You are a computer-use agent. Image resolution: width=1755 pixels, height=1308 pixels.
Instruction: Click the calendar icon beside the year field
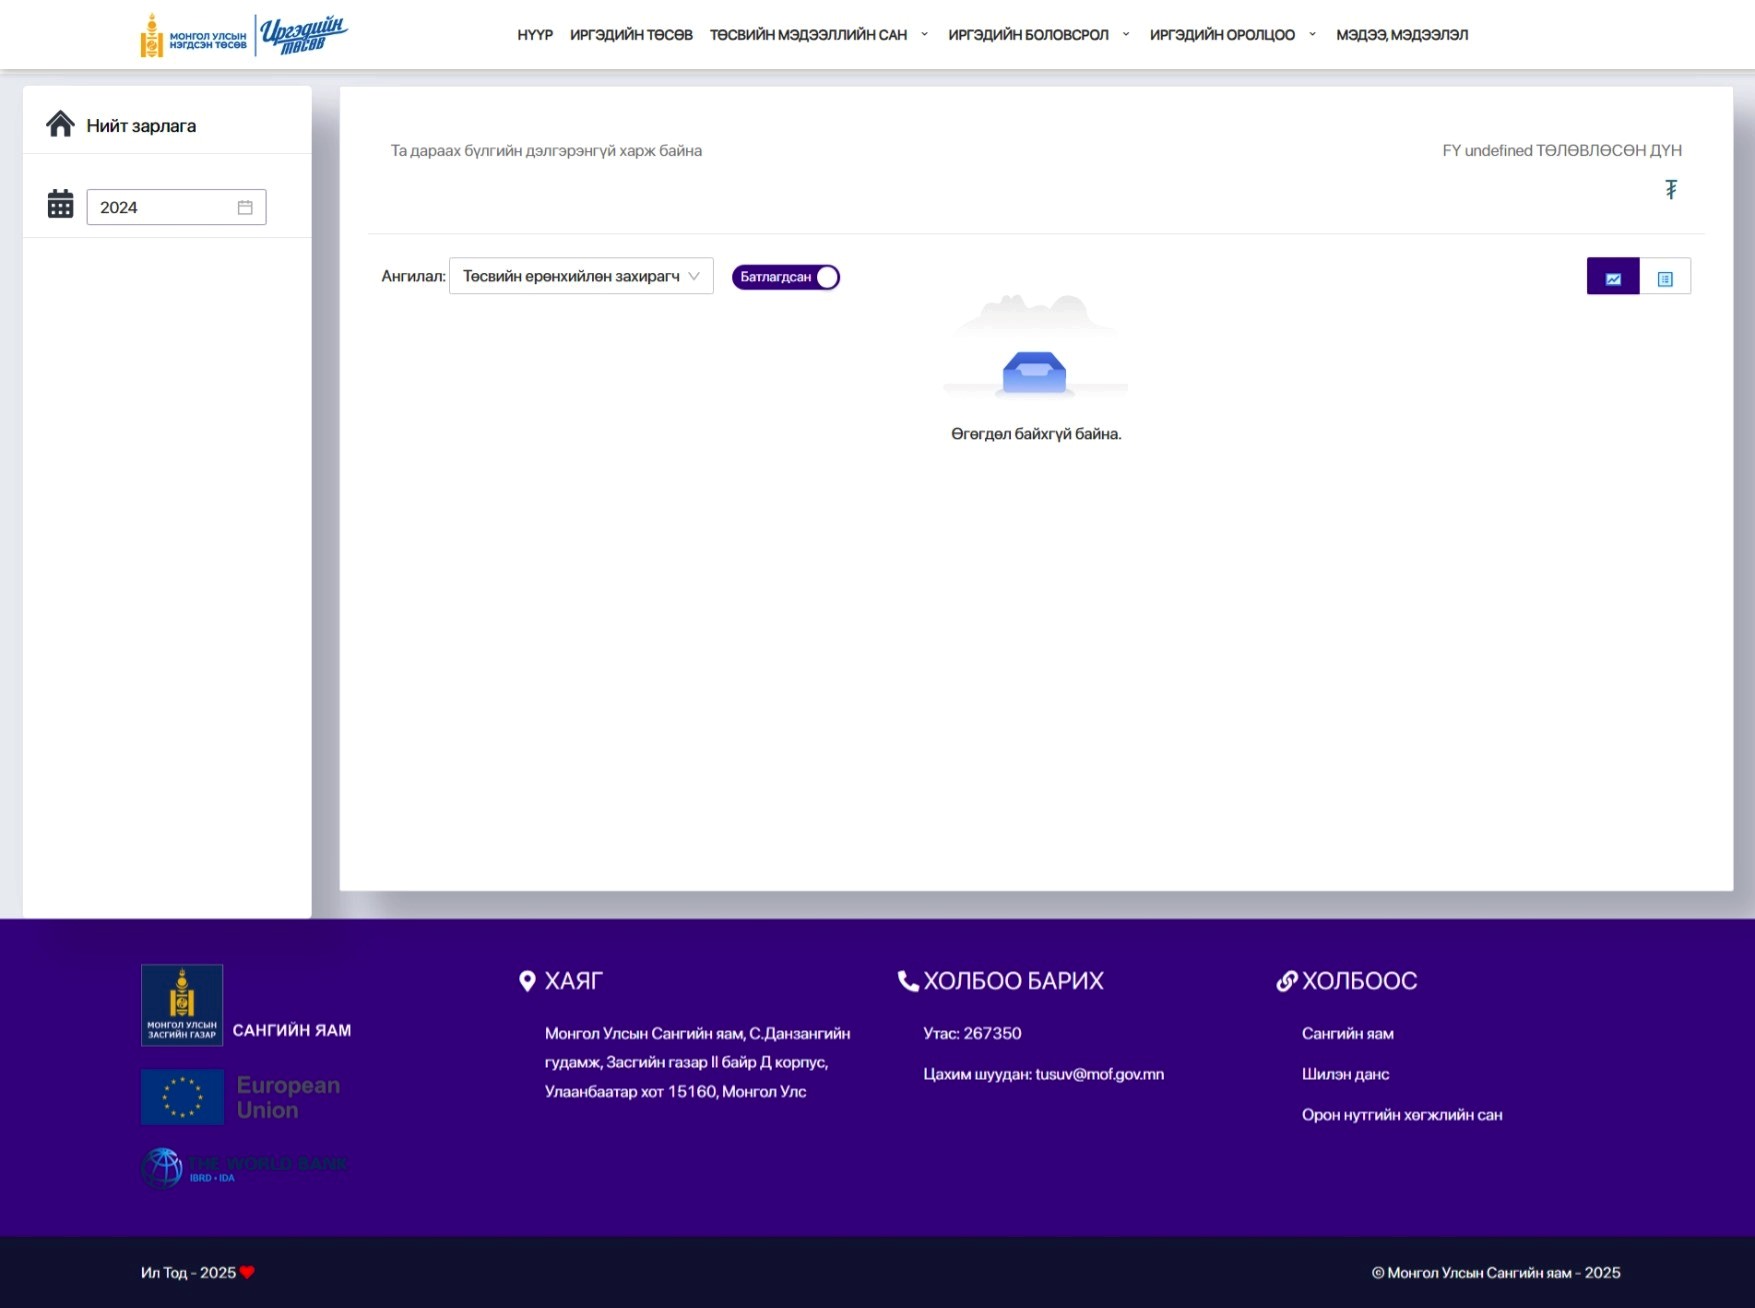coord(60,205)
